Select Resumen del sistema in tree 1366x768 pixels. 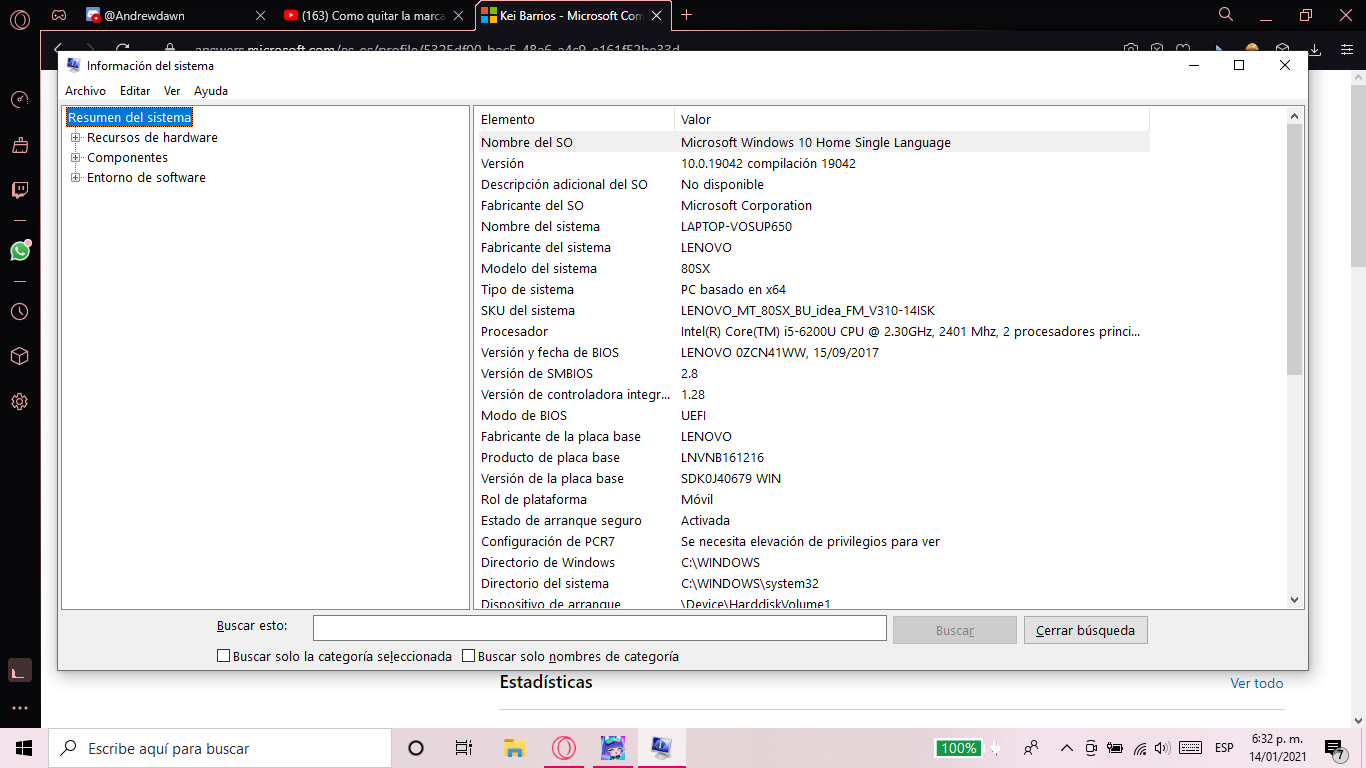129,118
